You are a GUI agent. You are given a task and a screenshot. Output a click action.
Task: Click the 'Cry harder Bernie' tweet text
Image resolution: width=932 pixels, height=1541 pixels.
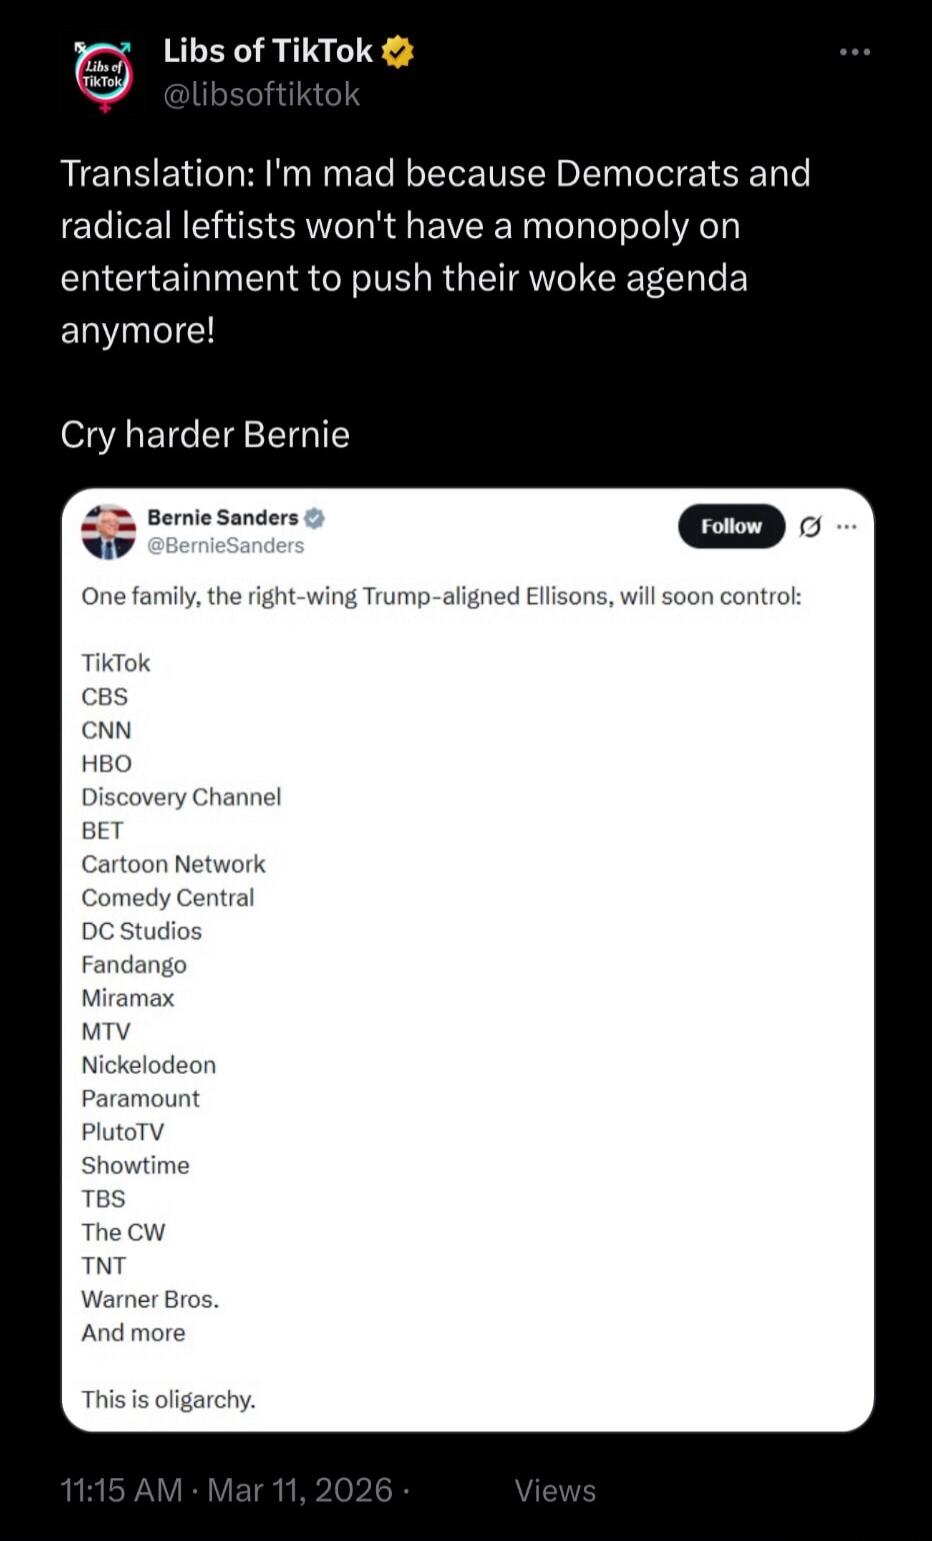pyautogui.click(x=205, y=434)
